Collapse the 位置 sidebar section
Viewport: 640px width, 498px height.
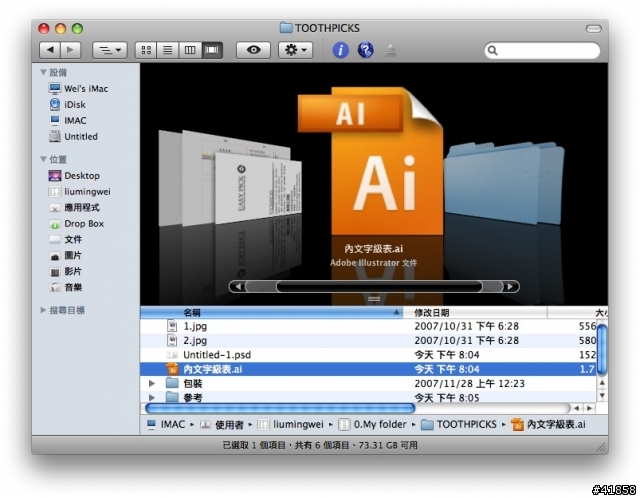[43, 159]
